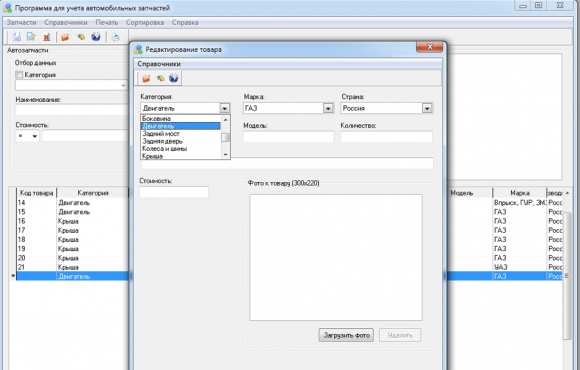Open the Сортировка menu

click(145, 22)
